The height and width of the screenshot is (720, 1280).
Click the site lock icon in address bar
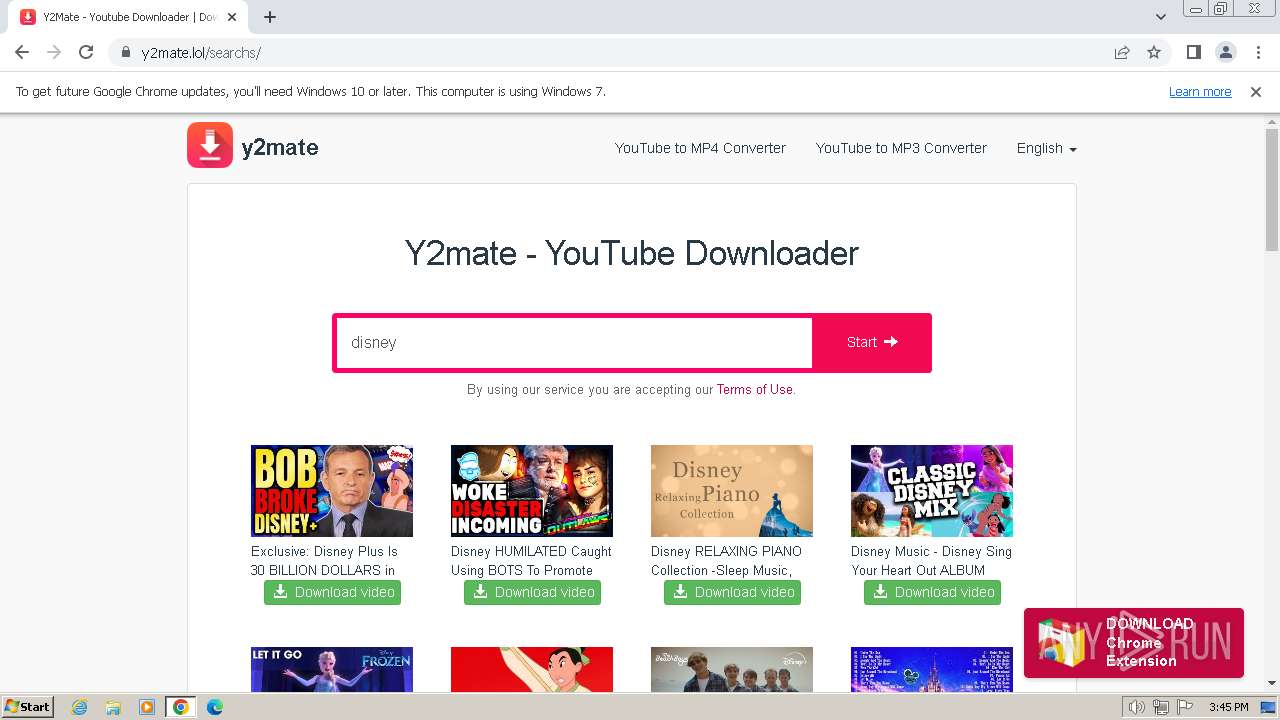point(125,53)
